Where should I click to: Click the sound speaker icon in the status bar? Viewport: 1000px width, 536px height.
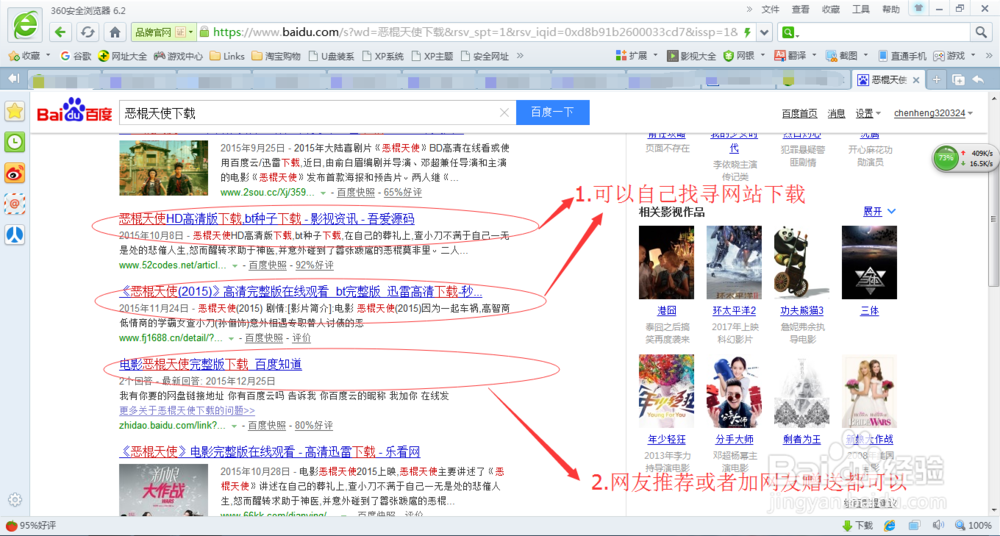[x=938, y=526]
